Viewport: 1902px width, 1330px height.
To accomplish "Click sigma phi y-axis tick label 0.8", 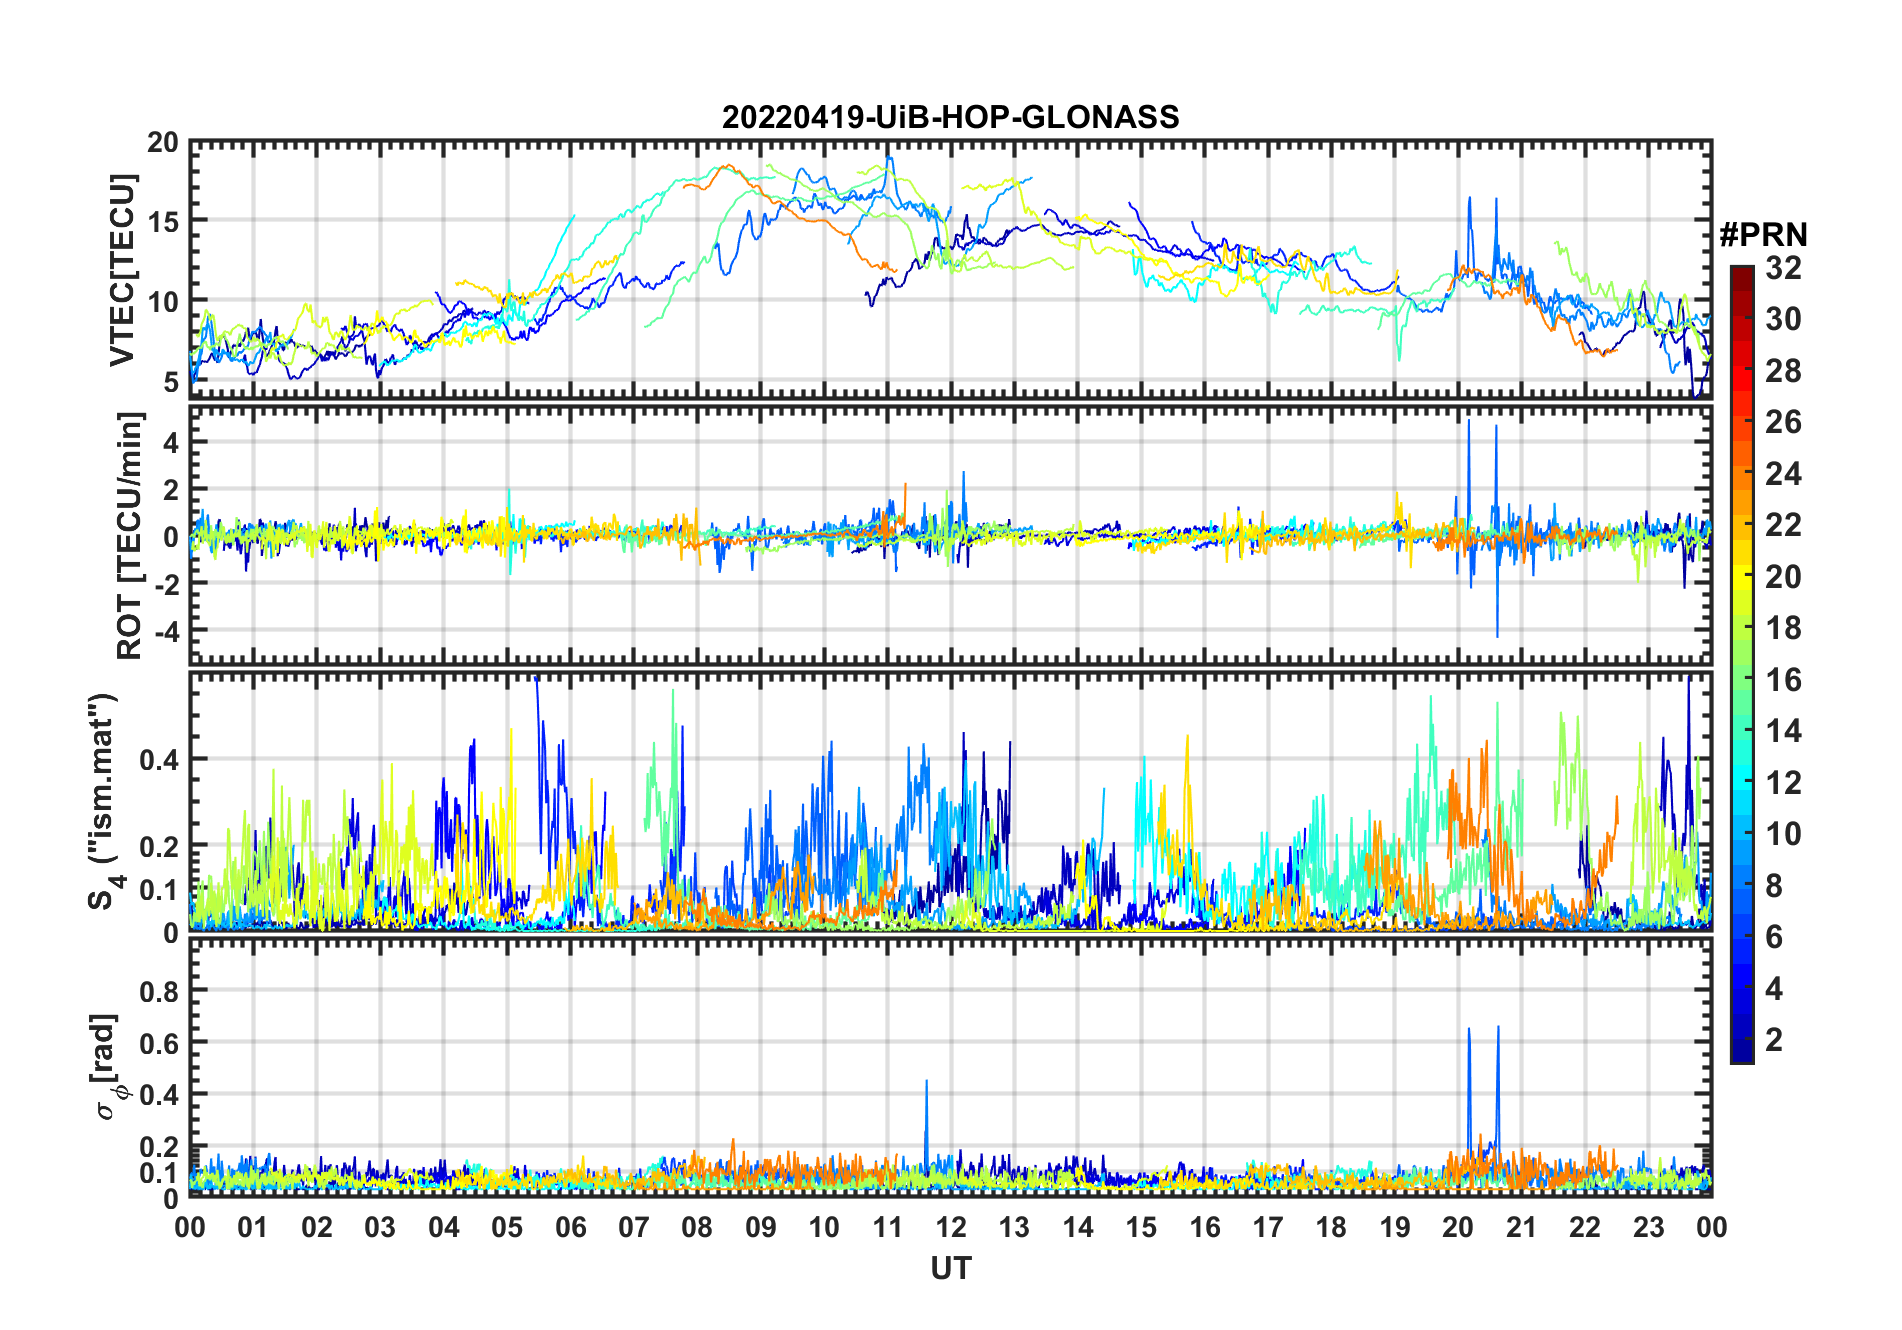I will click(x=159, y=992).
